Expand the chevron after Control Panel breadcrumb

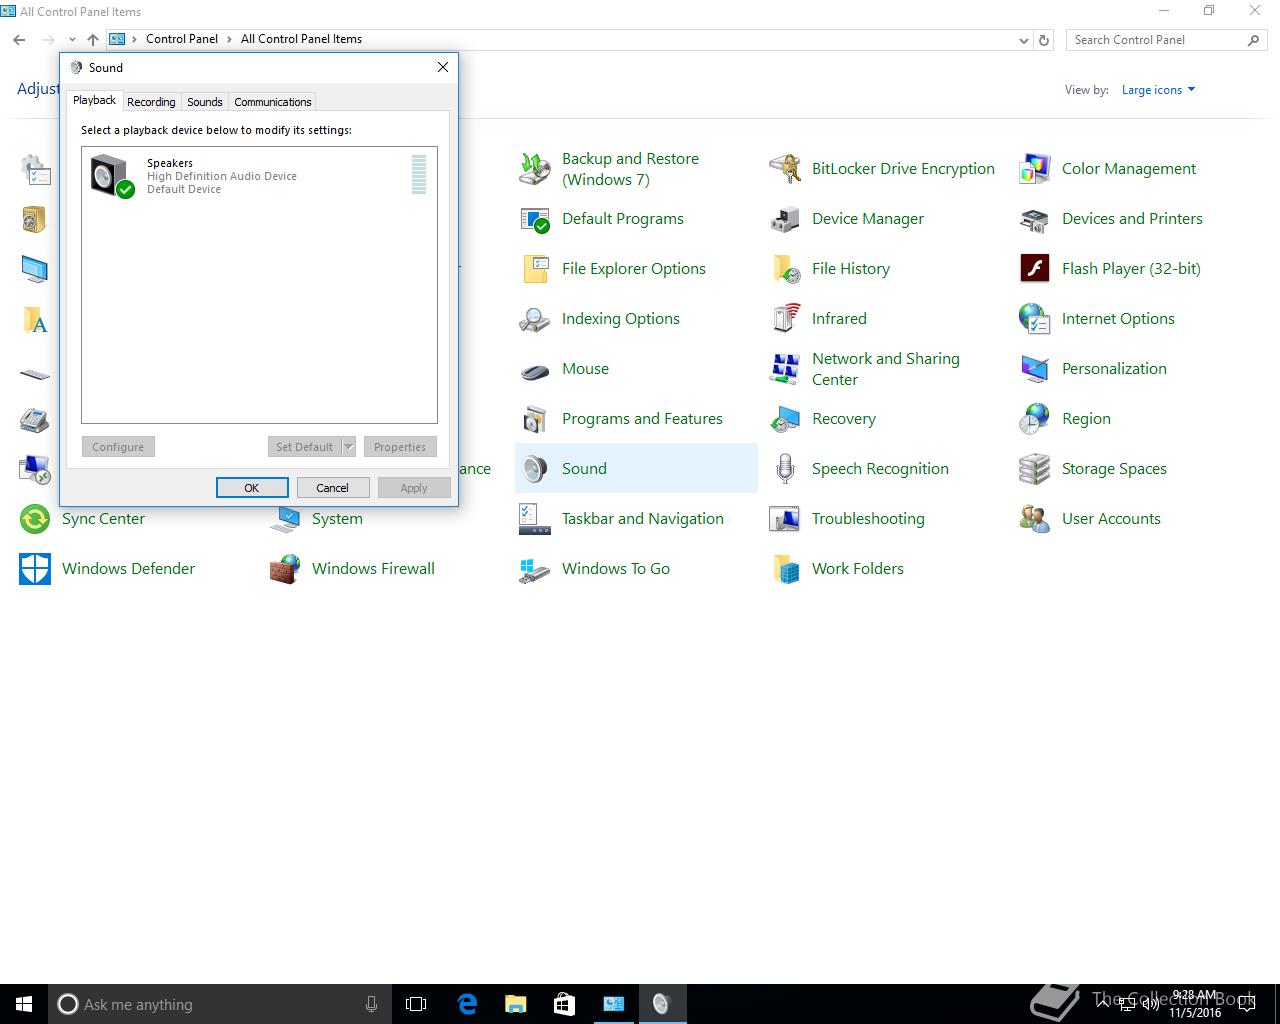point(229,39)
